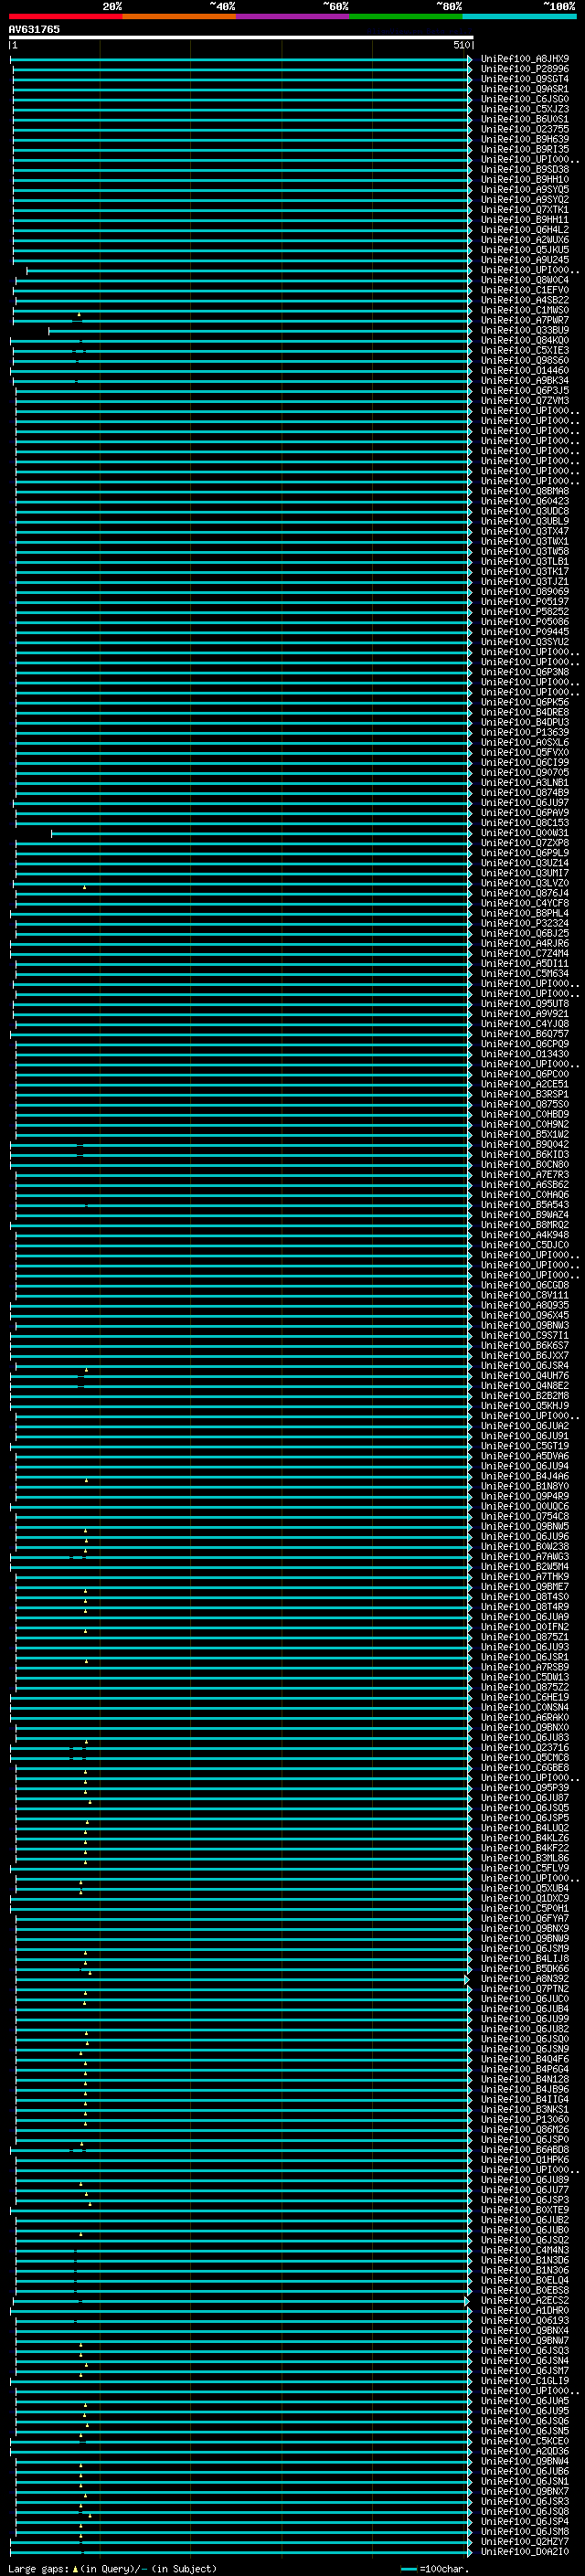The image size is (585, 2576).
Task: Select hit label UniRef100_B6JXX7
Action: pos(525,1355)
